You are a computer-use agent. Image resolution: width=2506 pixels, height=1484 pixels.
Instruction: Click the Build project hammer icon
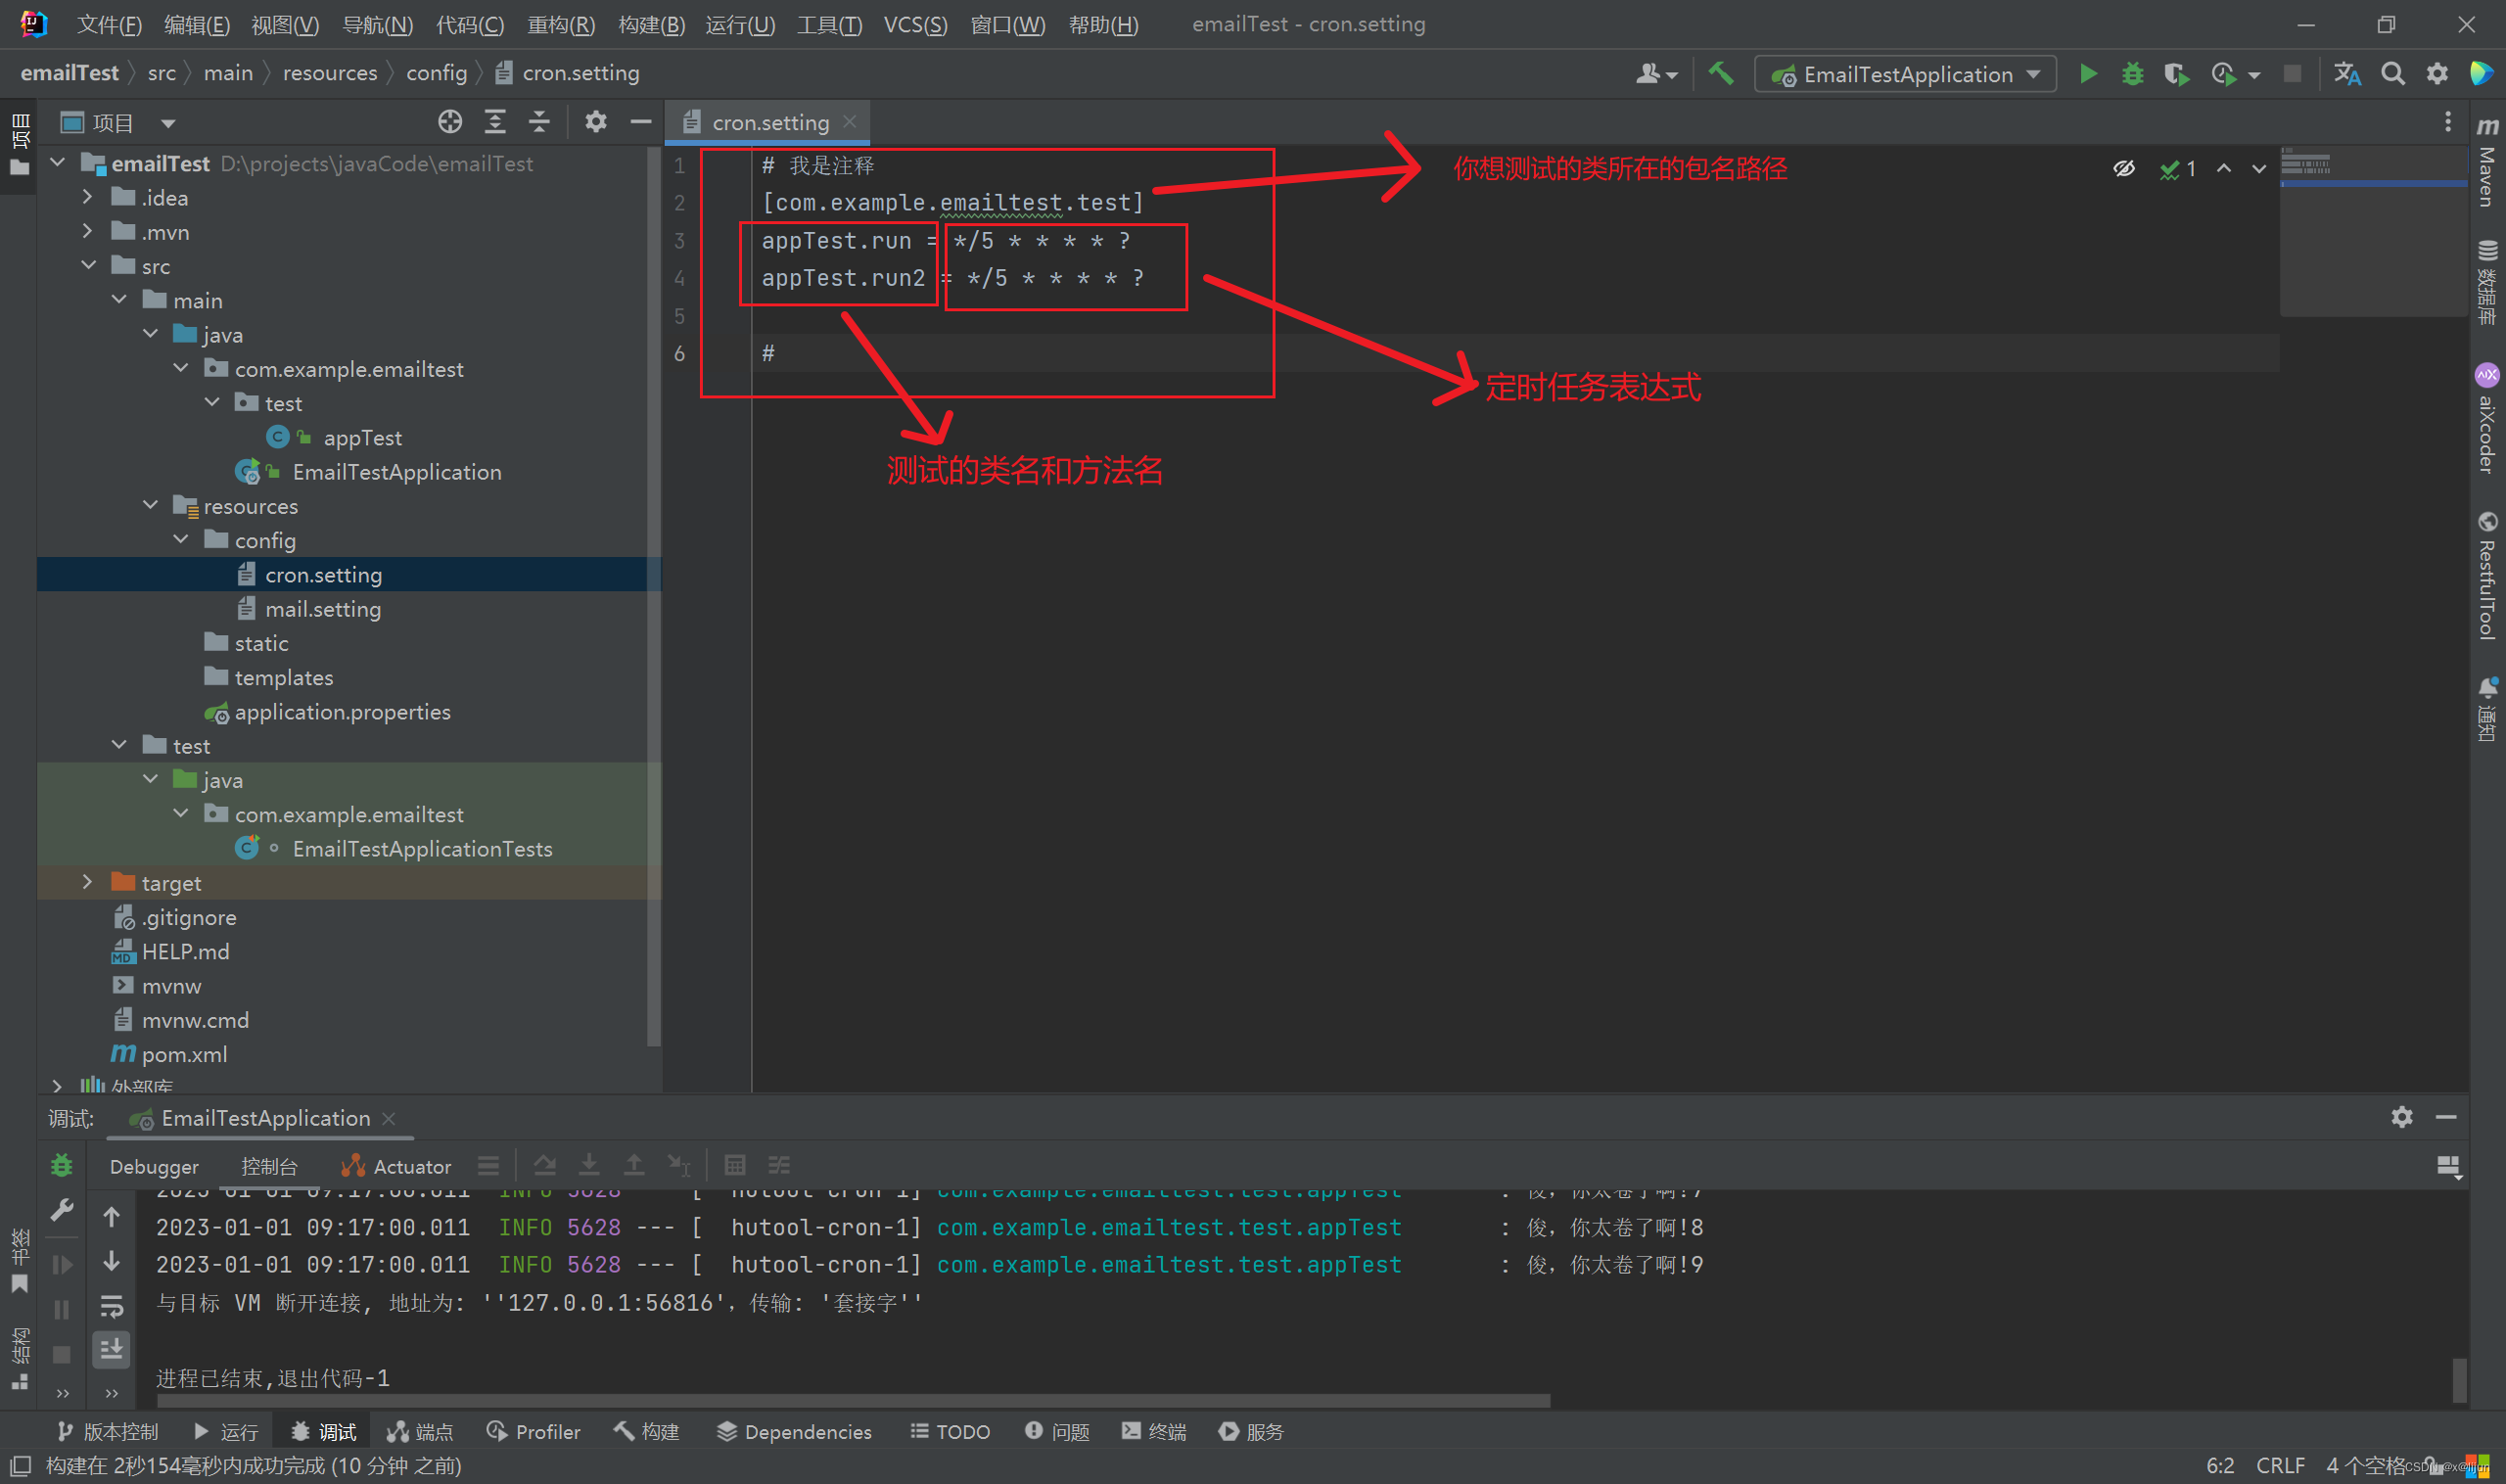point(1720,74)
